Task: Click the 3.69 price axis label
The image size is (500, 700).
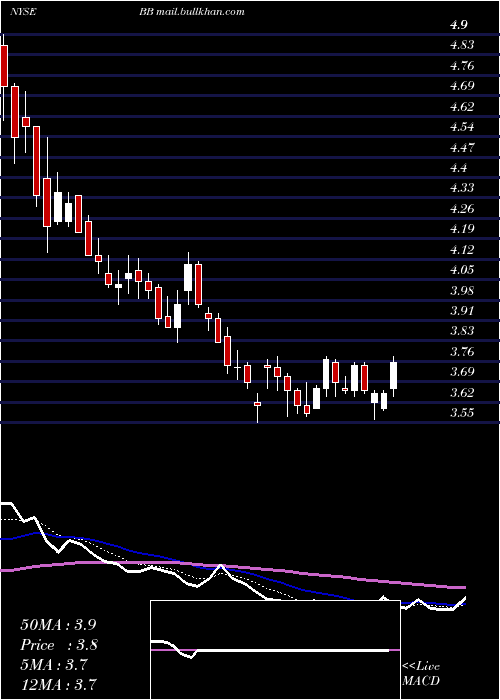Action: coord(462,371)
